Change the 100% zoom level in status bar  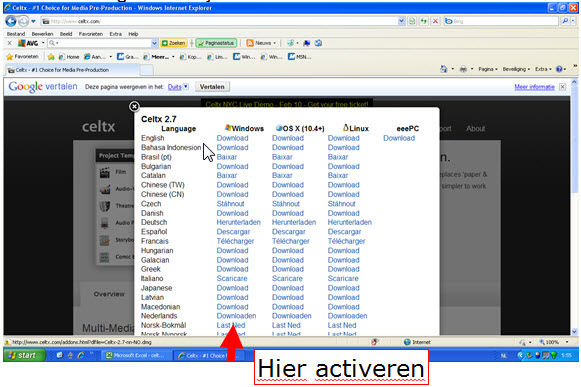pos(554,342)
